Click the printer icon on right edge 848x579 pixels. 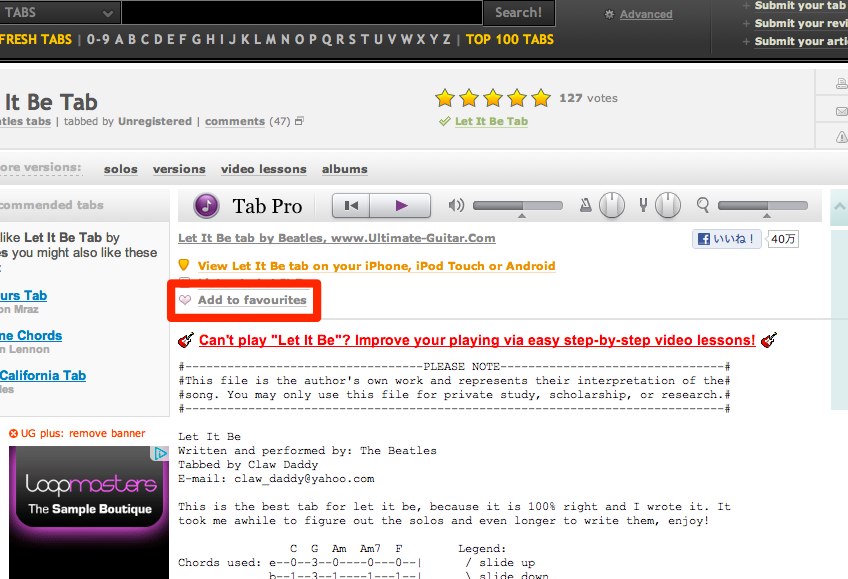pyautogui.click(x=839, y=84)
